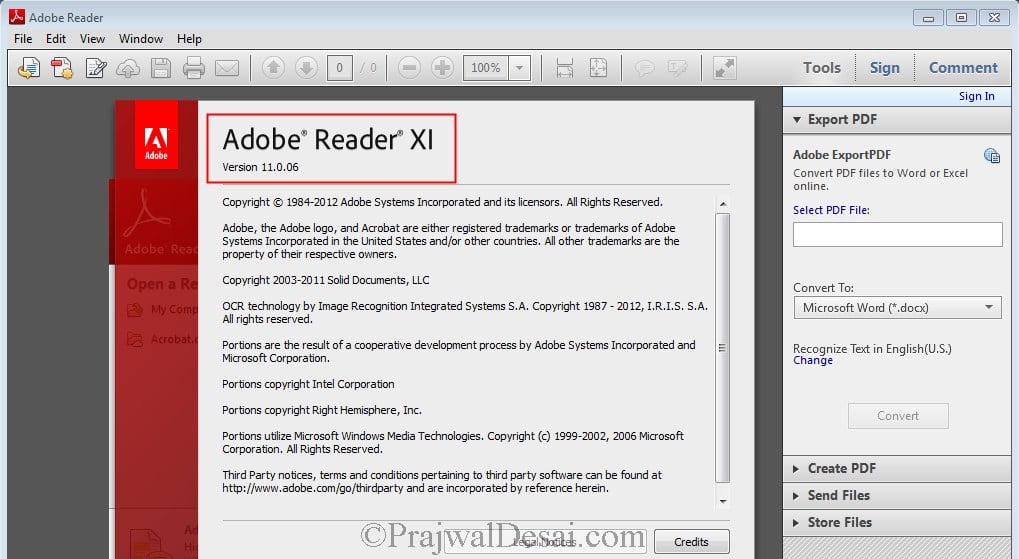Expand the Create PDF section

point(897,469)
